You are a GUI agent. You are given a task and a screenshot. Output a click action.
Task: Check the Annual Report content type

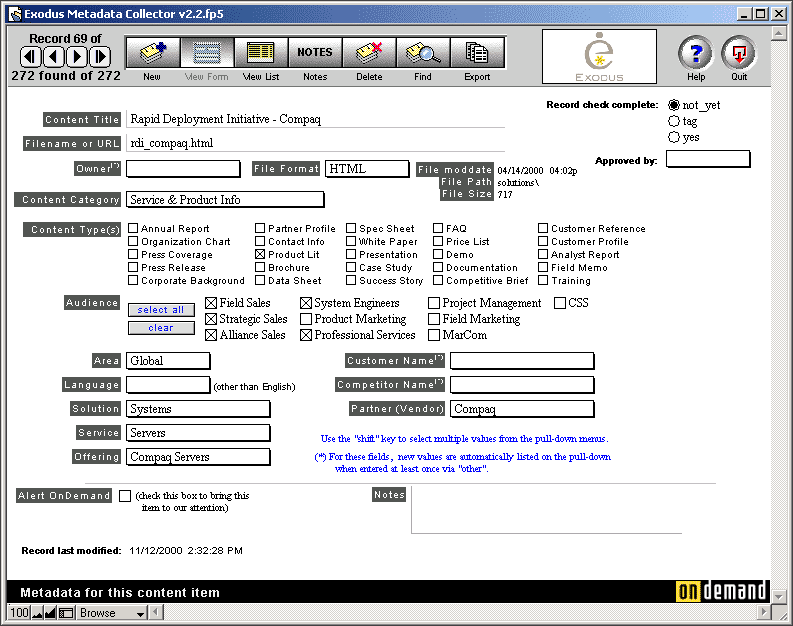[x=133, y=229]
